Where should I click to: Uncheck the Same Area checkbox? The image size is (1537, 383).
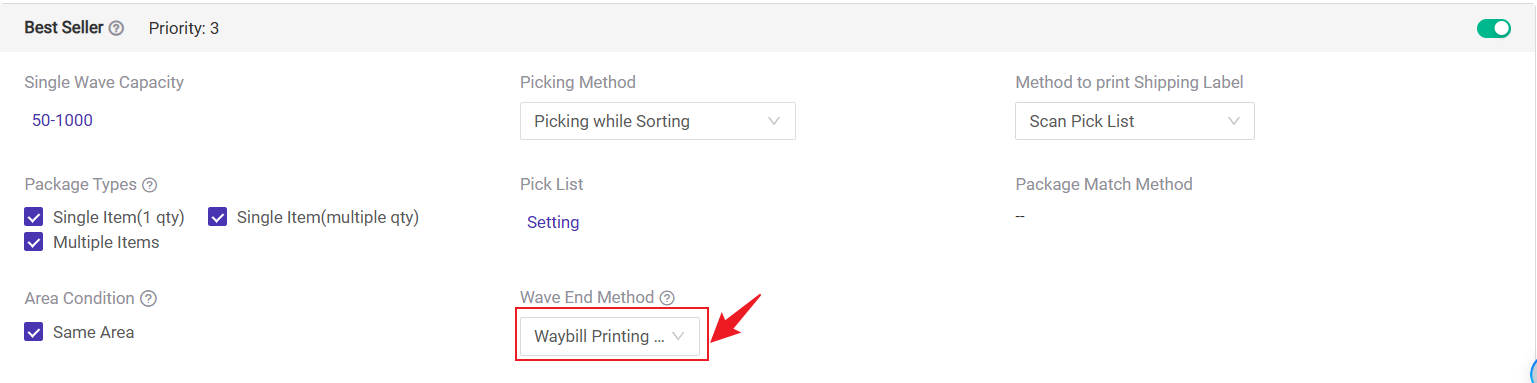click(x=34, y=332)
